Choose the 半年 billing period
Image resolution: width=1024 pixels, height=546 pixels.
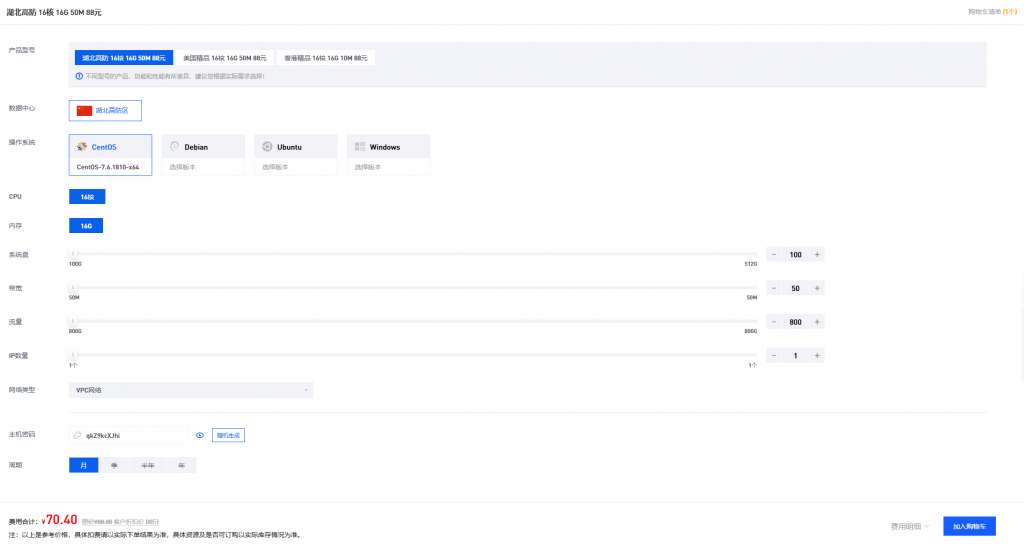pyautogui.click(x=148, y=465)
